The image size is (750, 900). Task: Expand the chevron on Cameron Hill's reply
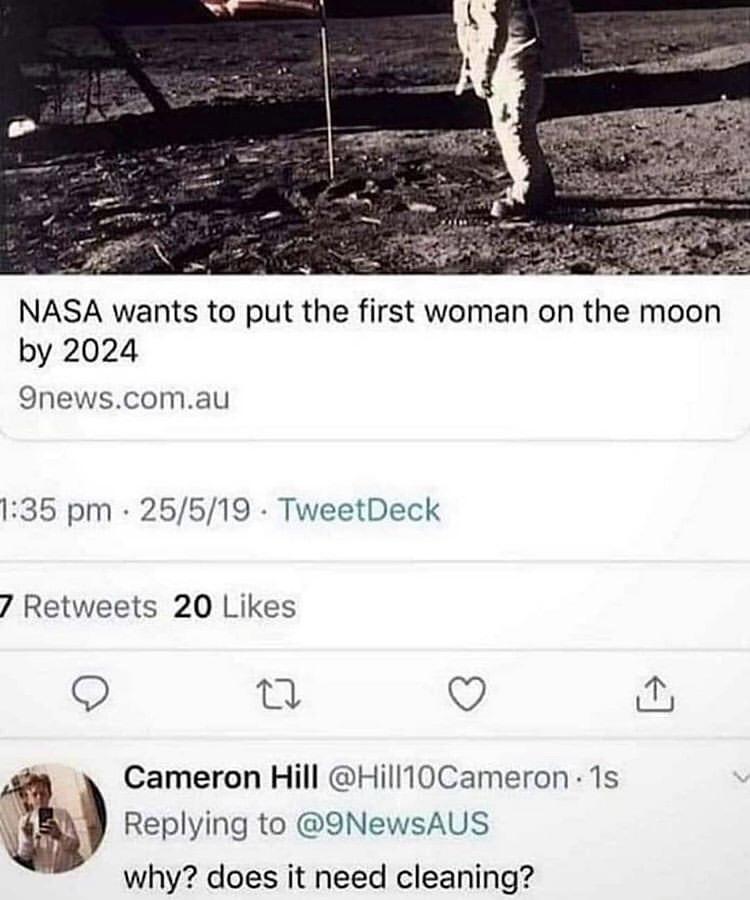[x=741, y=778]
